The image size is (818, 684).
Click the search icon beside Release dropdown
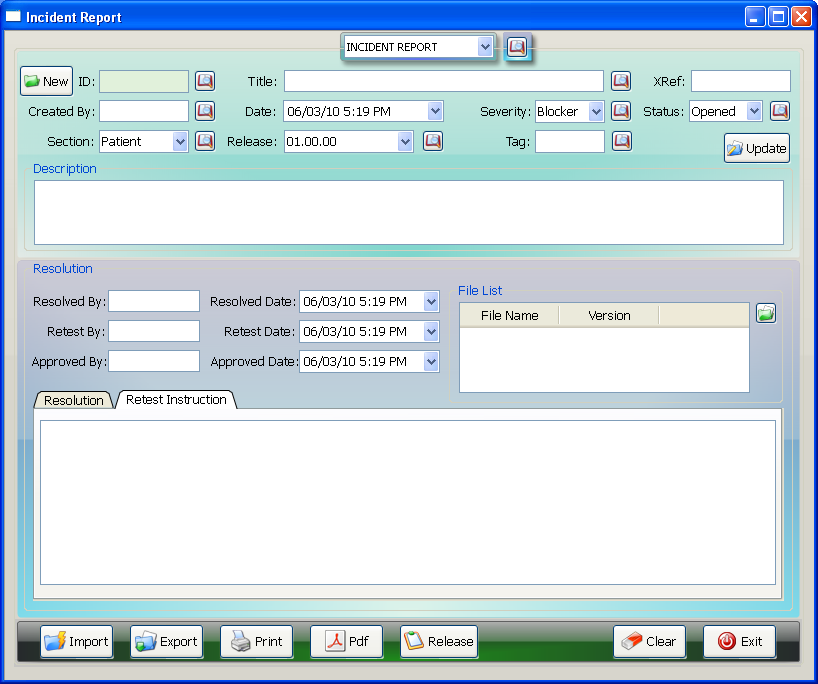(x=433, y=141)
